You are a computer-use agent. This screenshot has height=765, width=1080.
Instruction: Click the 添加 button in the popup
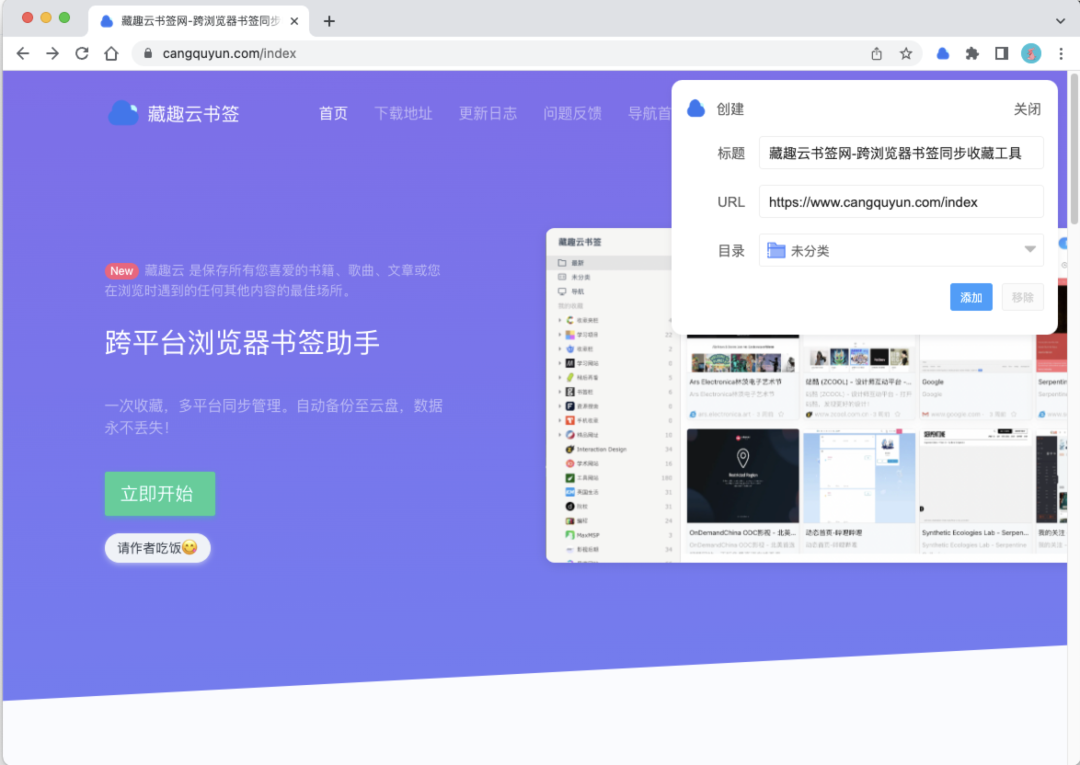(x=970, y=297)
